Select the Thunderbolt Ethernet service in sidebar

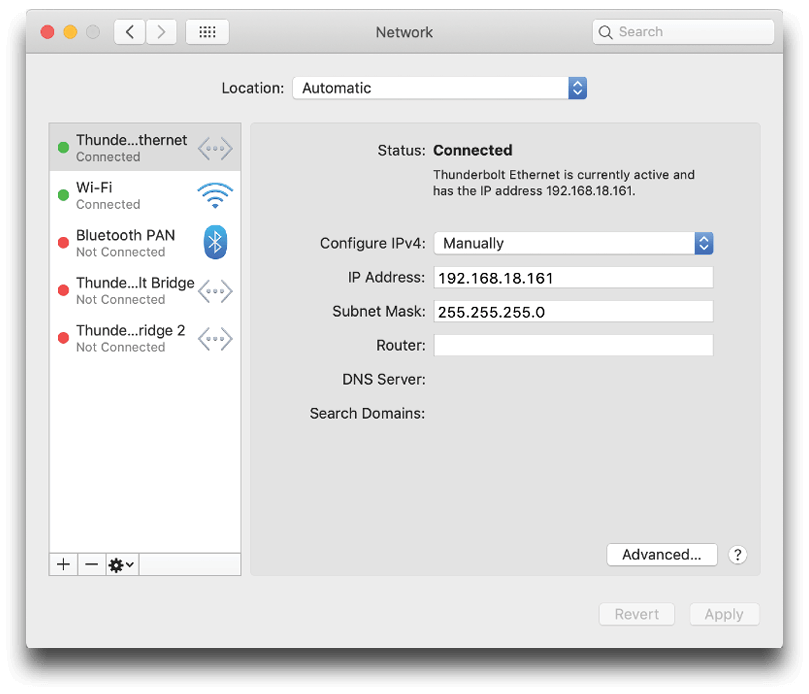145,148
